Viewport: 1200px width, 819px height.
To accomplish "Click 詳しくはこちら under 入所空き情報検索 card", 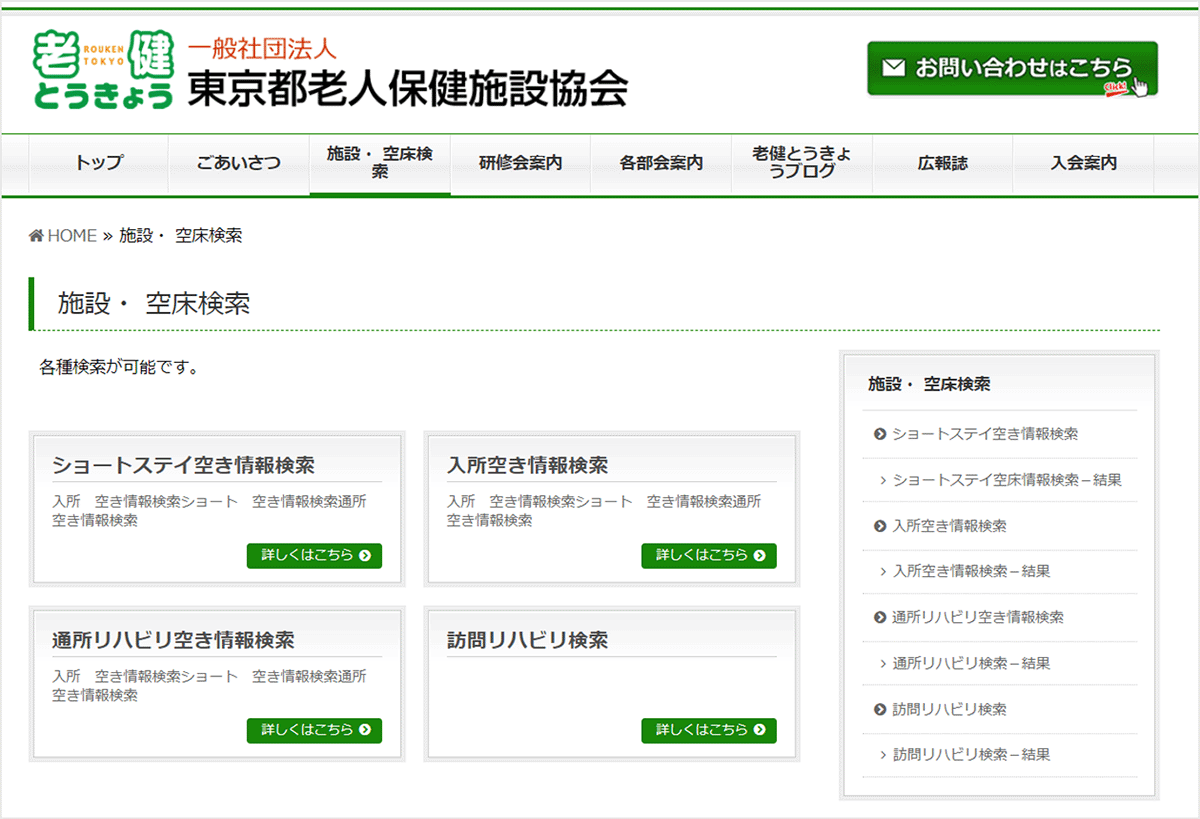I will pos(709,556).
